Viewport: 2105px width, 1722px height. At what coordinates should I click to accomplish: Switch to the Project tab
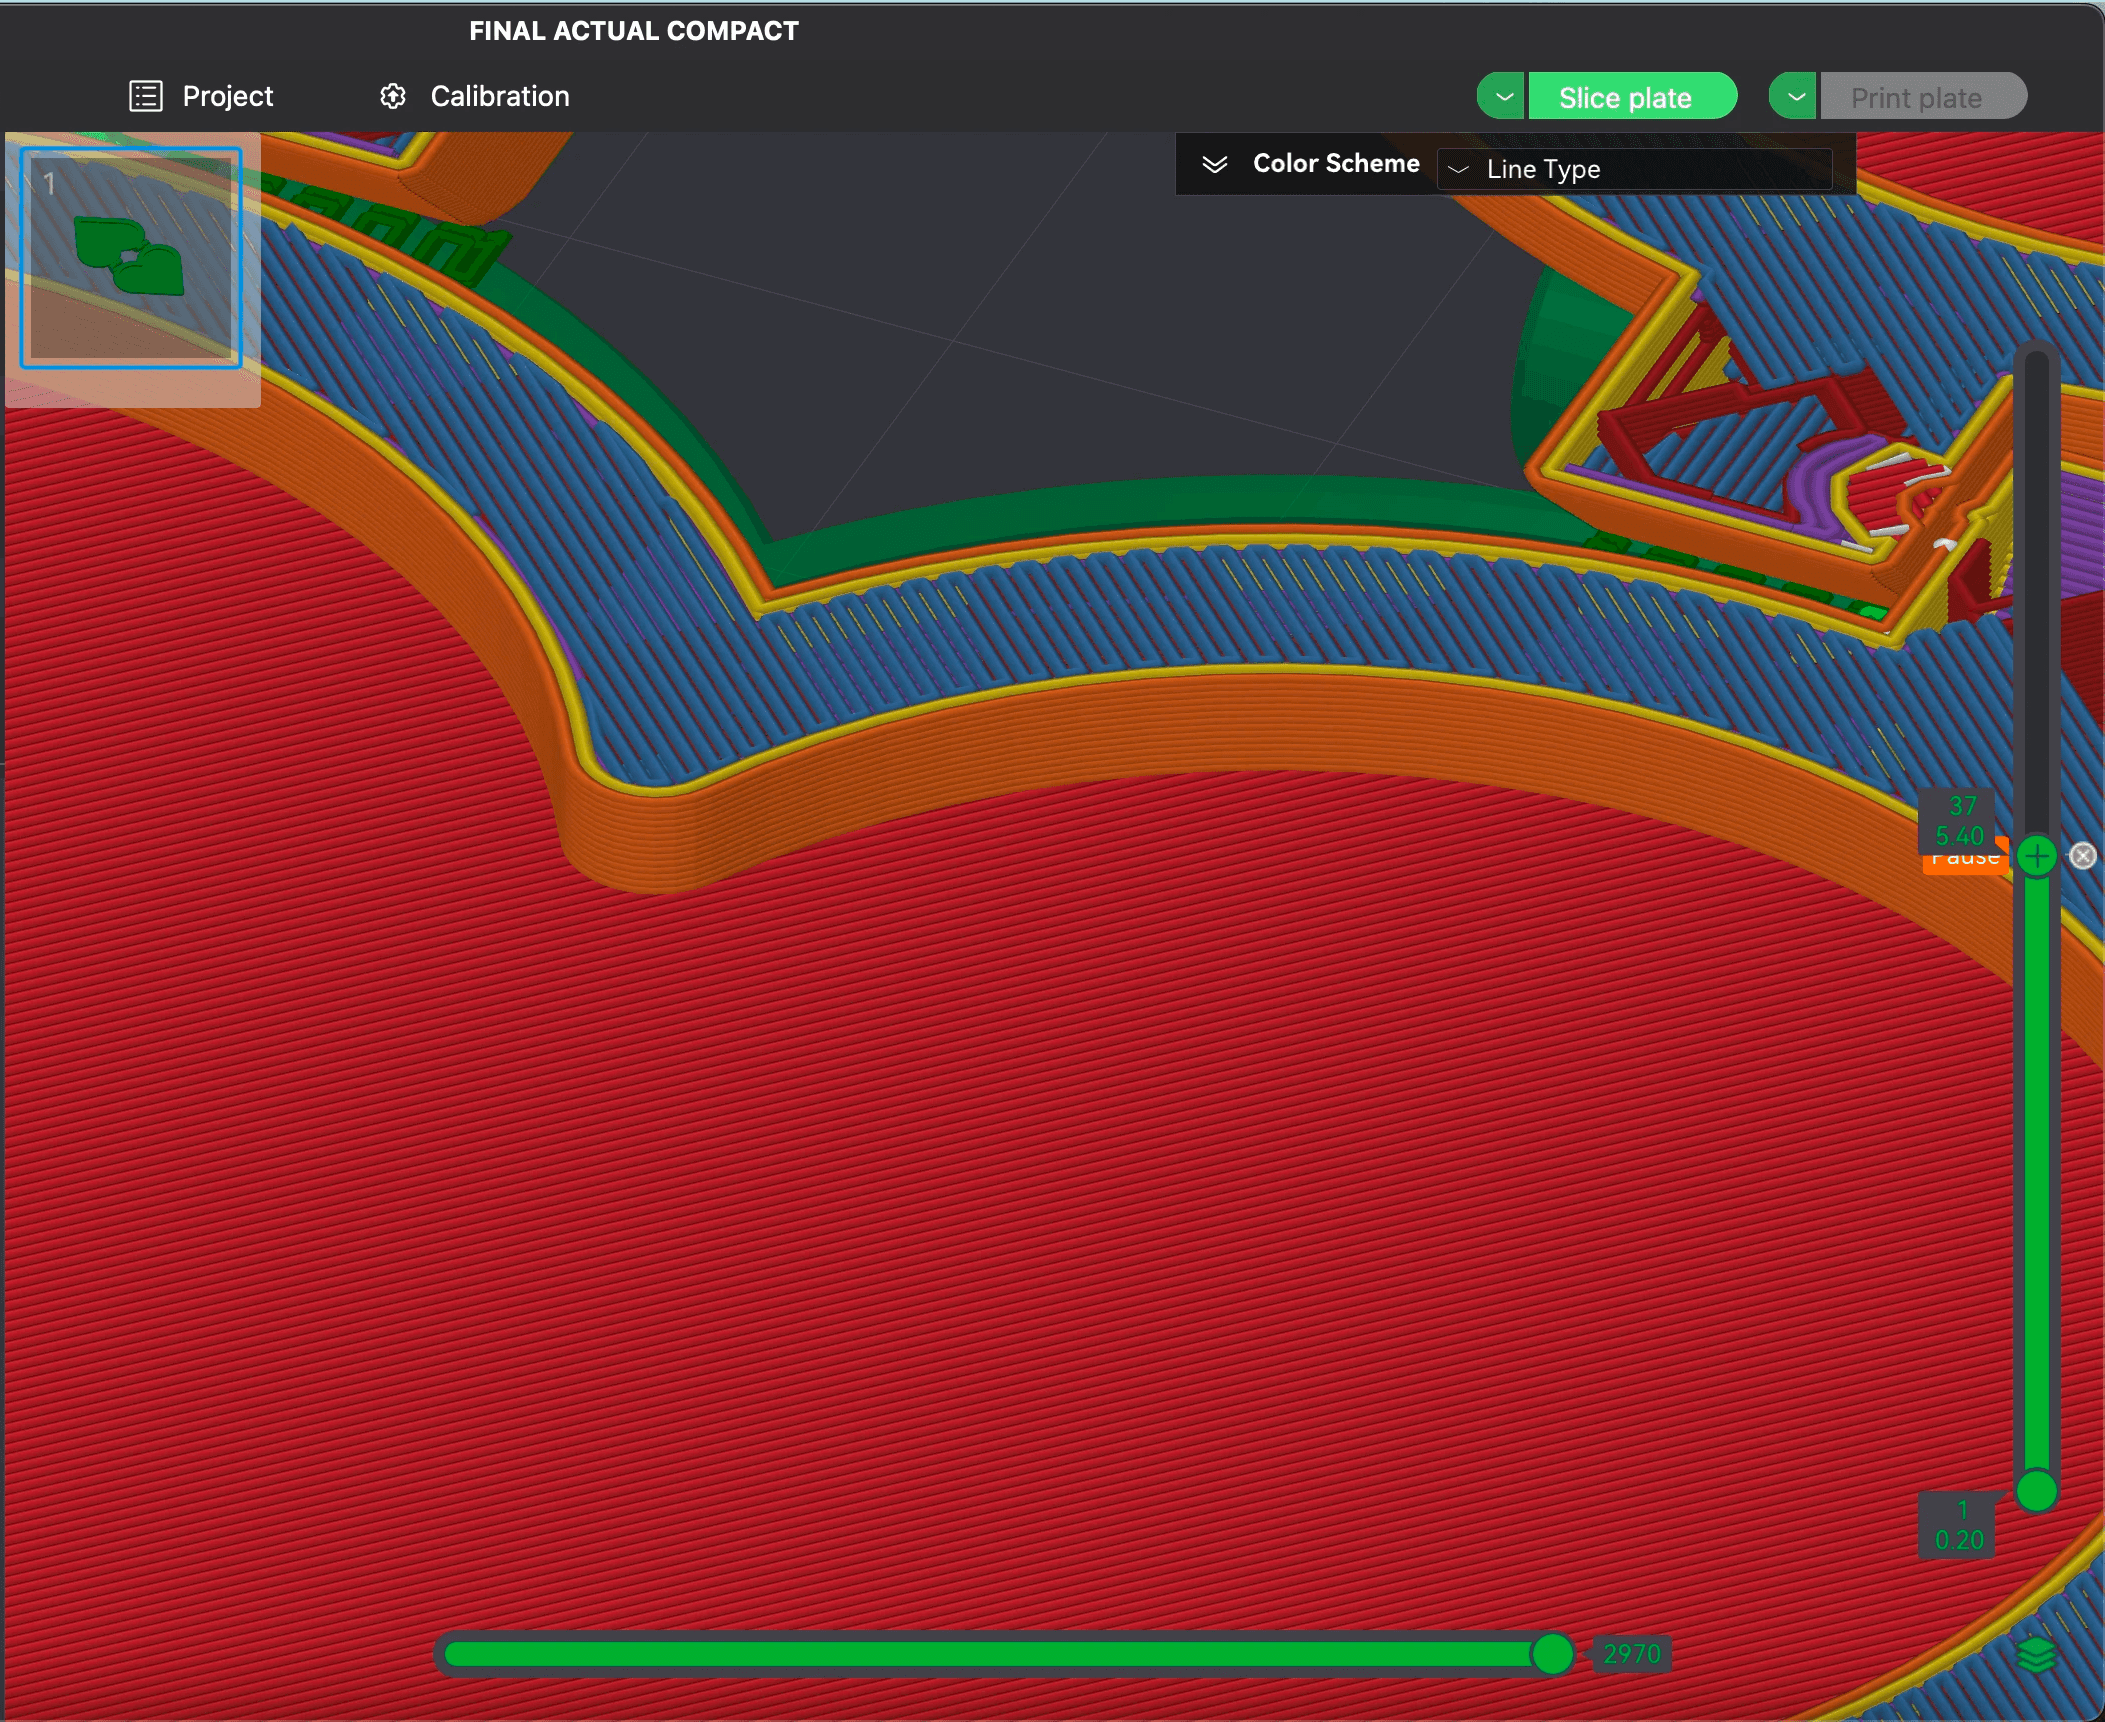tap(227, 96)
